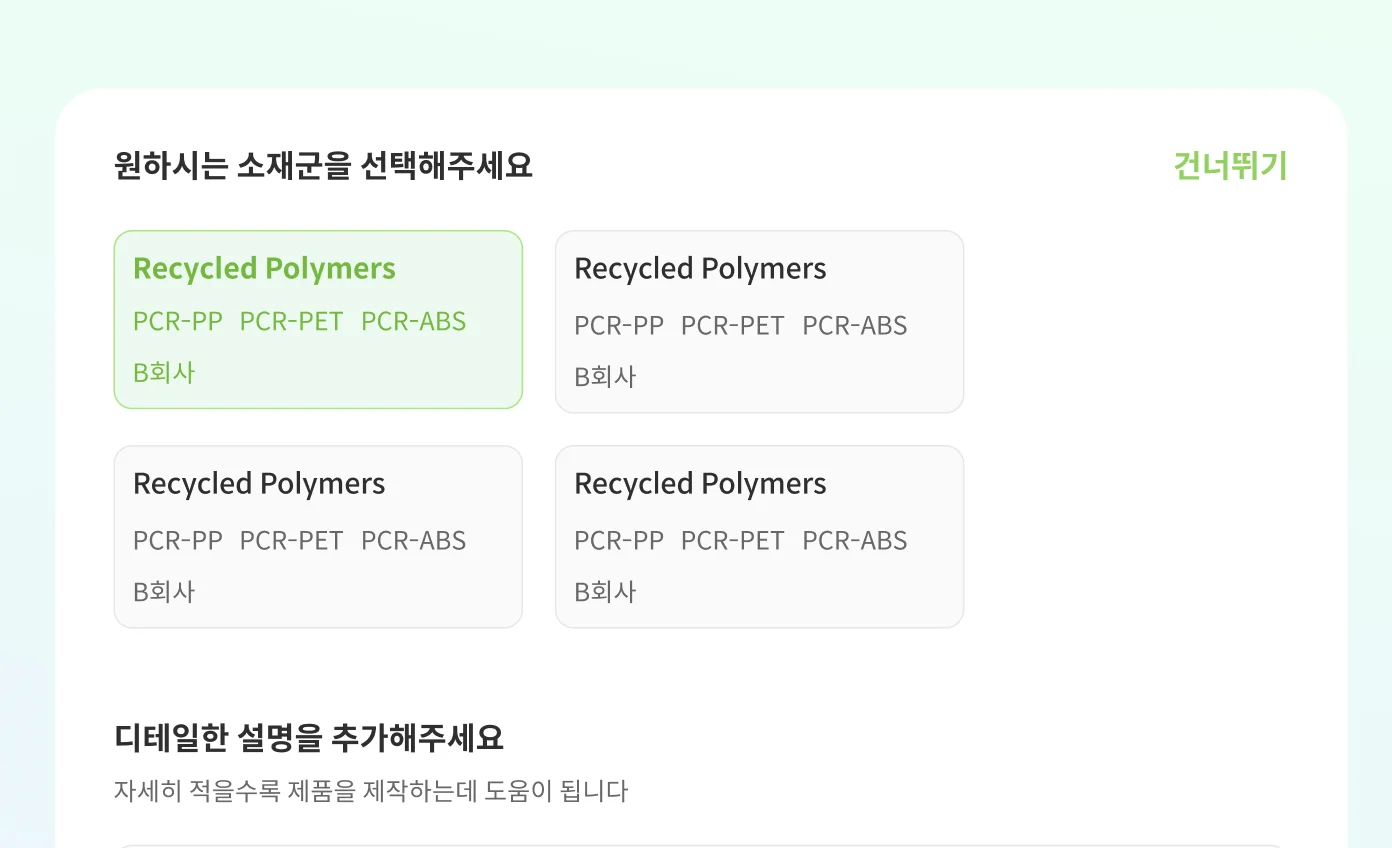The height and width of the screenshot is (848, 1392).
Task: Click B회사 tag in the bottom-left card
Action: click(163, 591)
